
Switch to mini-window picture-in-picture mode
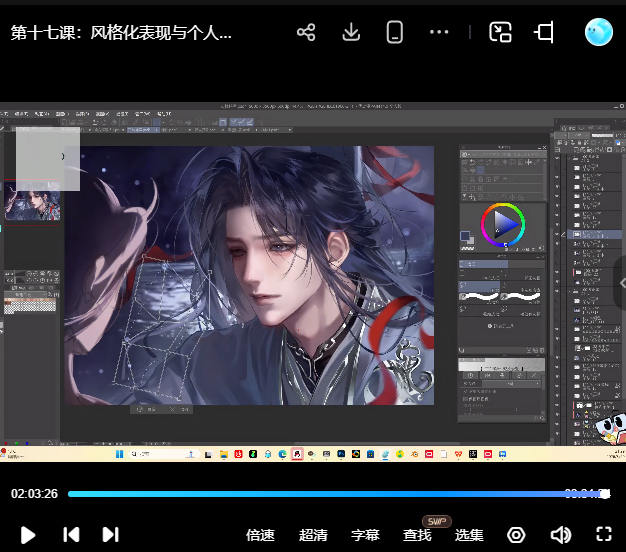500,32
